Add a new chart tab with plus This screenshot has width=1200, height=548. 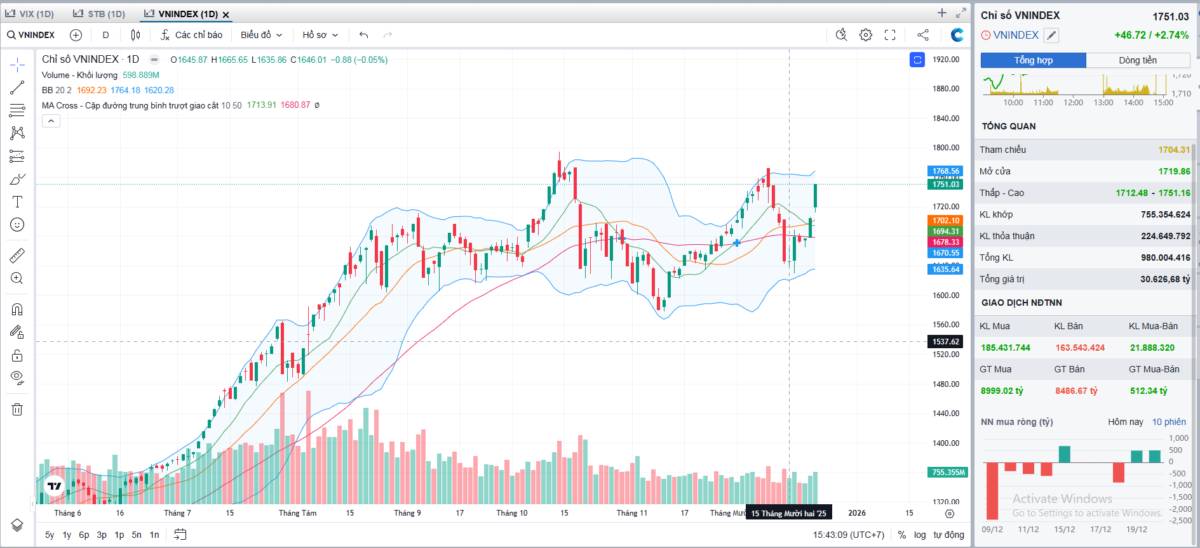pos(942,13)
